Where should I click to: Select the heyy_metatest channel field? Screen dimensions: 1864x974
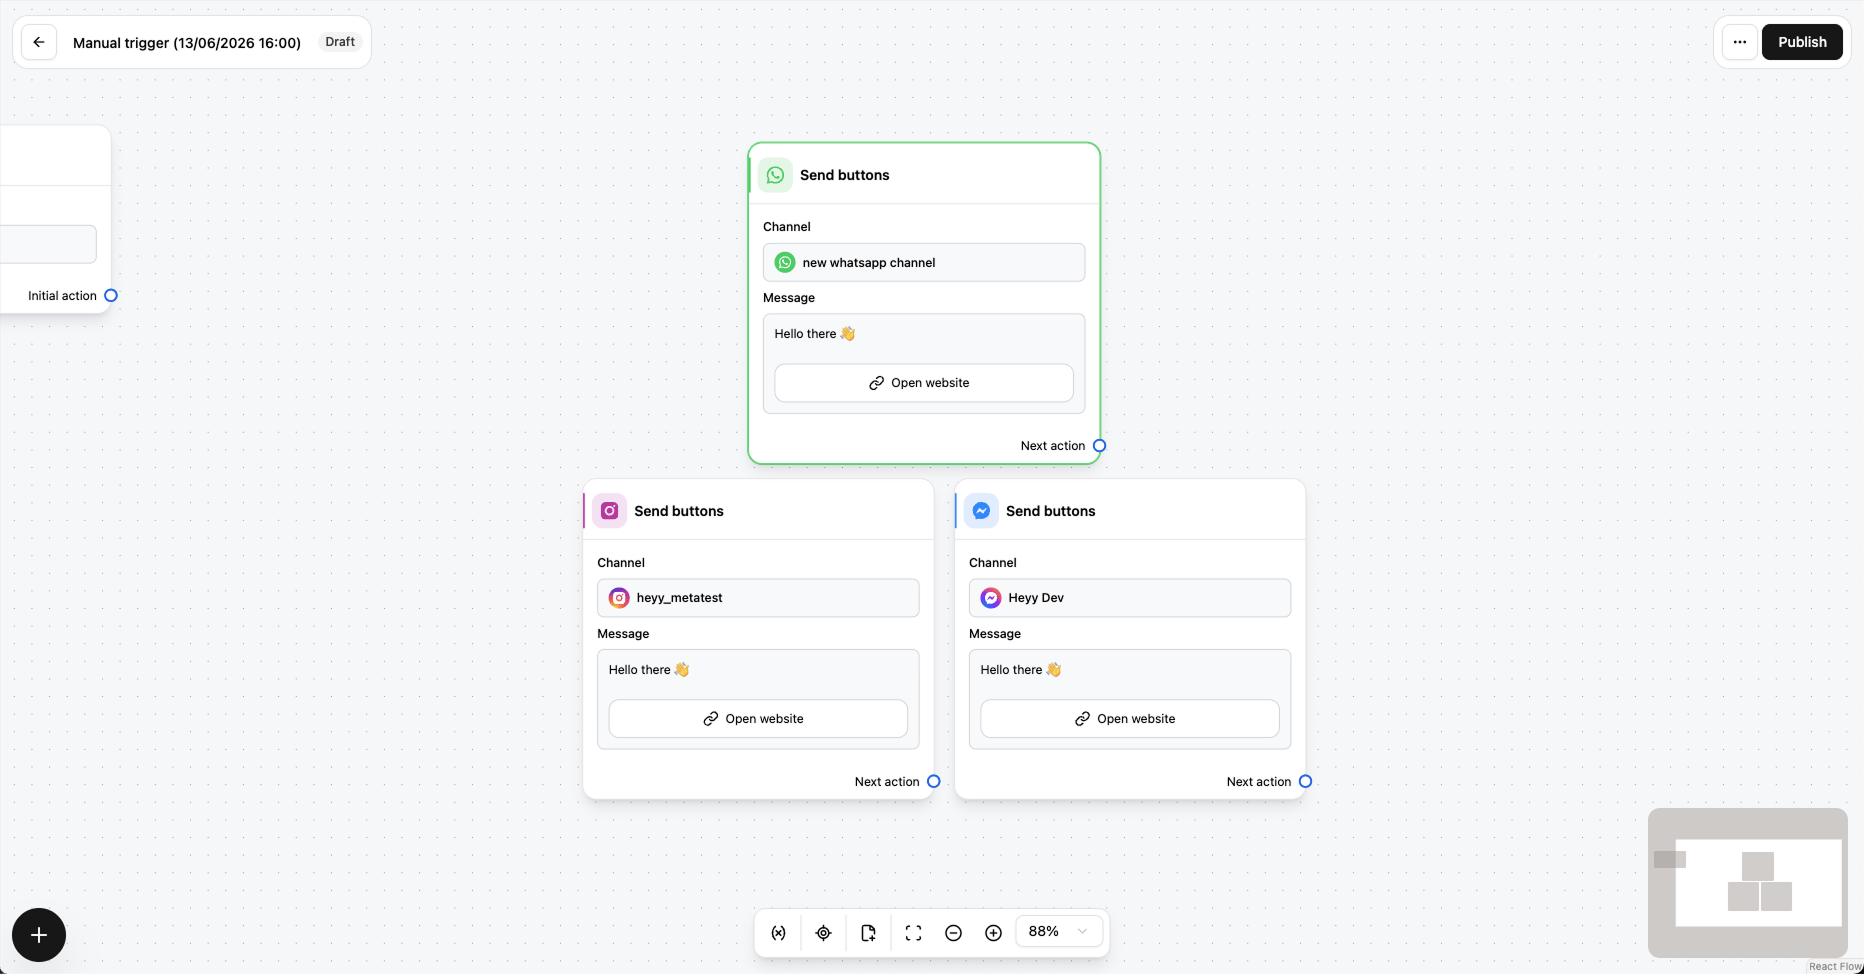(758, 598)
